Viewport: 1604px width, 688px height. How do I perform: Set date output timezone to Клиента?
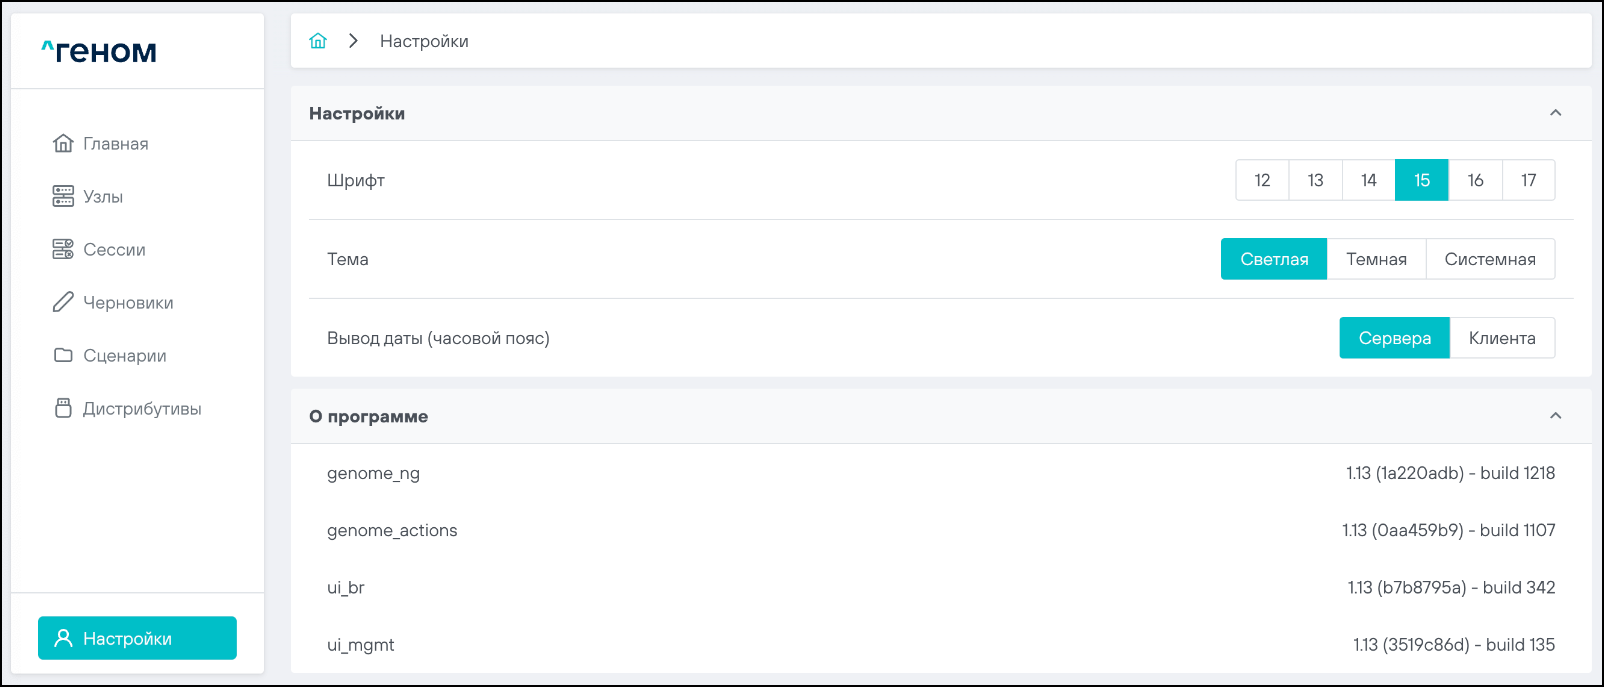(1501, 338)
